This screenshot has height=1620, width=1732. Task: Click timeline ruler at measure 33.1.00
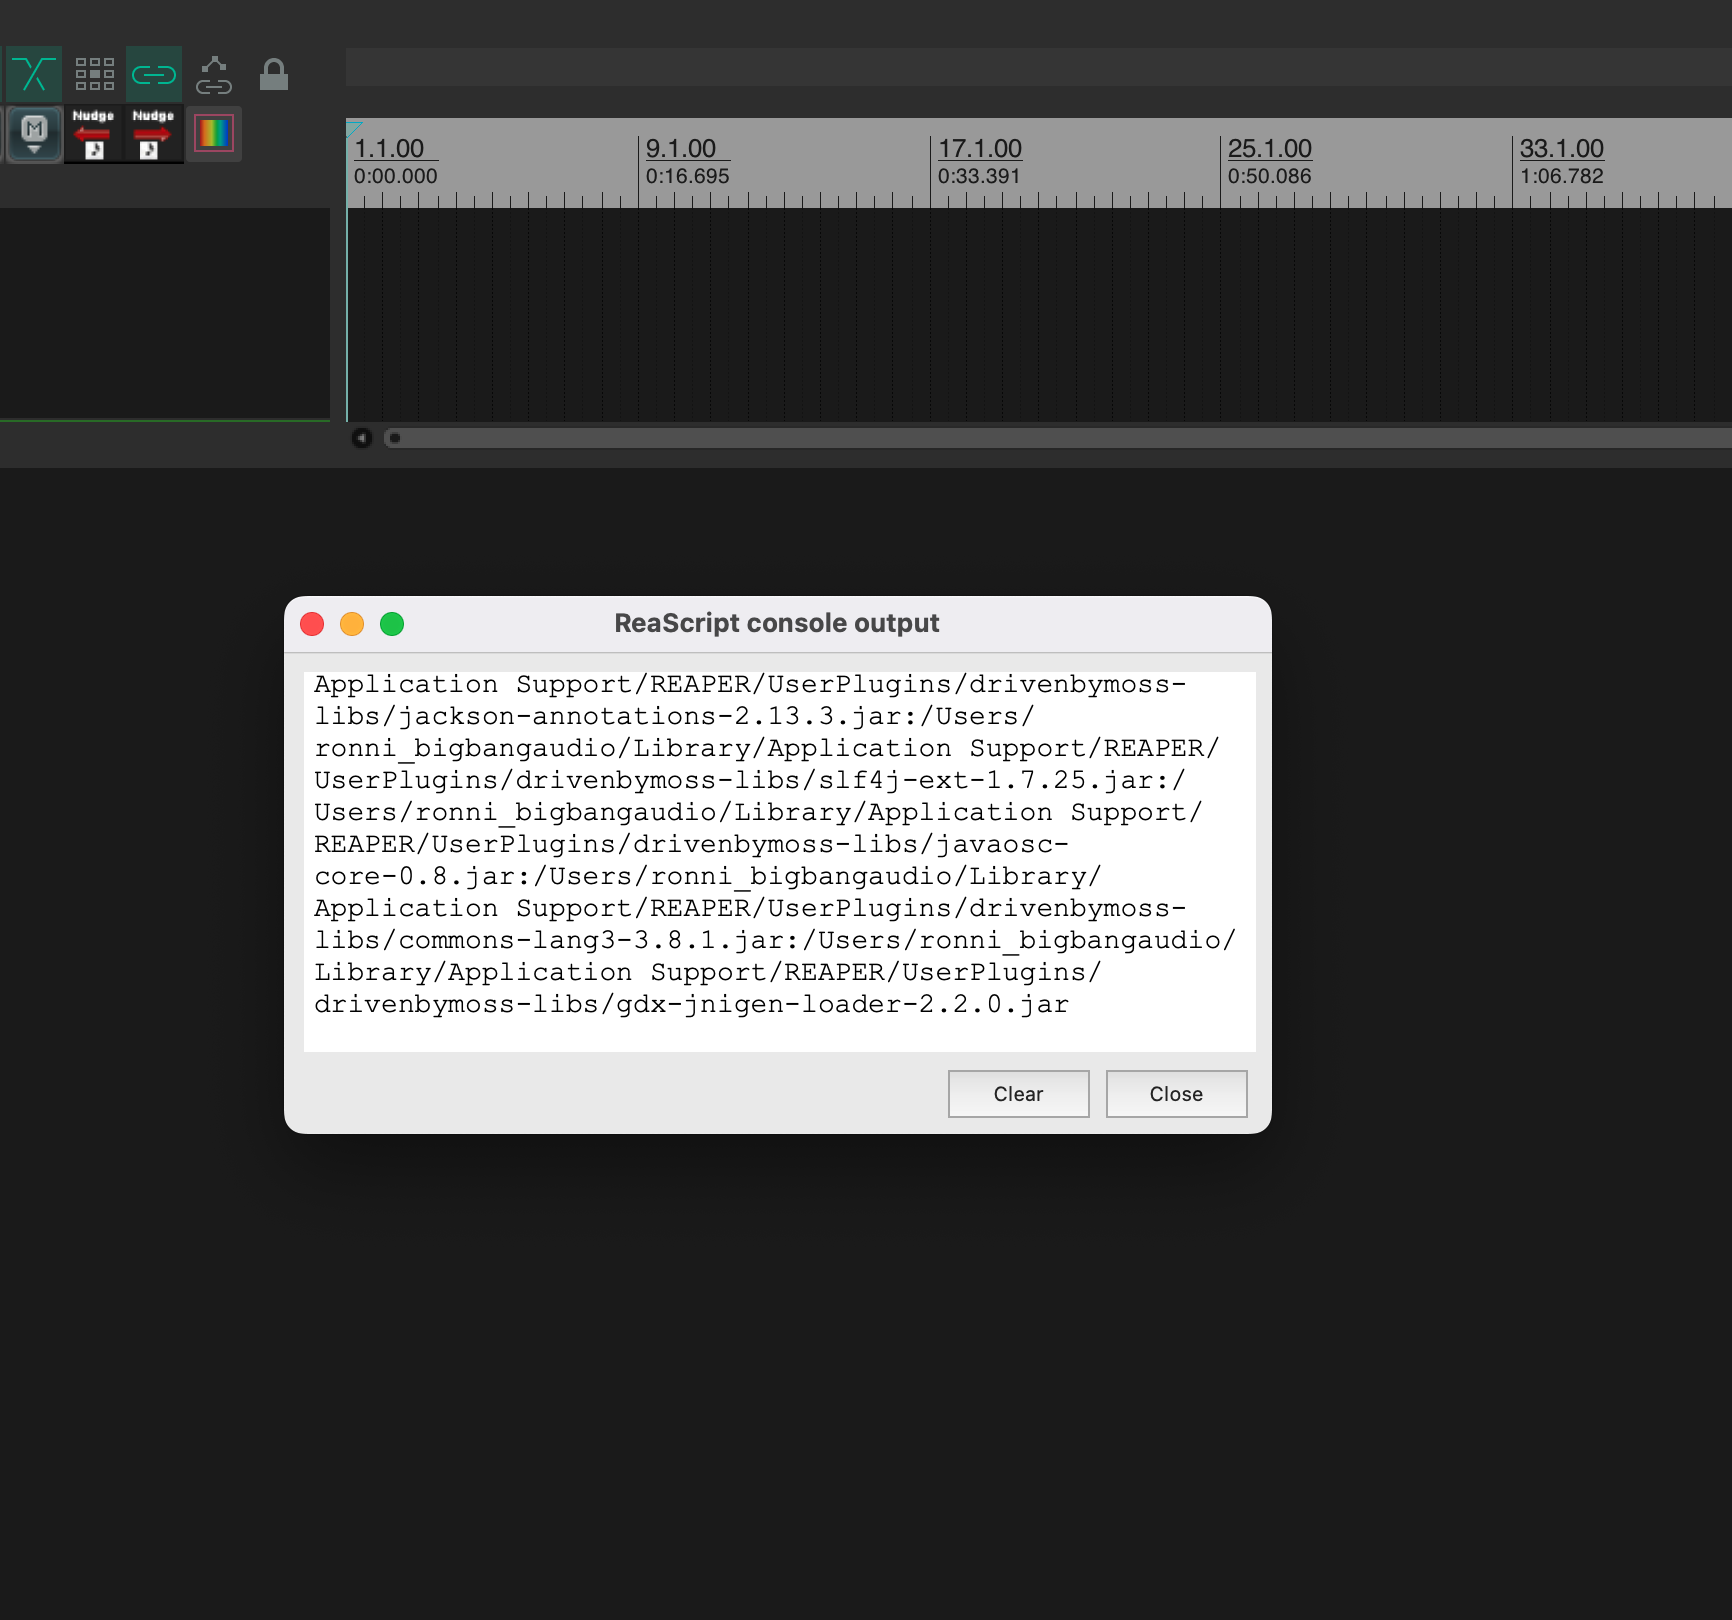[x=1562, y=149]
